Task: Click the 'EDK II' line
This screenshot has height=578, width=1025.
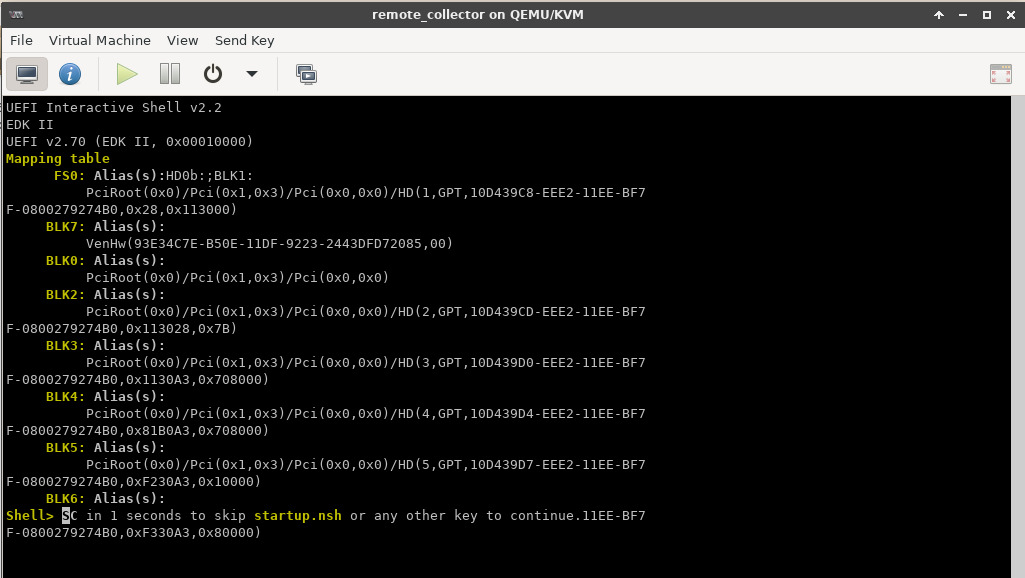Action: click(29, 124)
